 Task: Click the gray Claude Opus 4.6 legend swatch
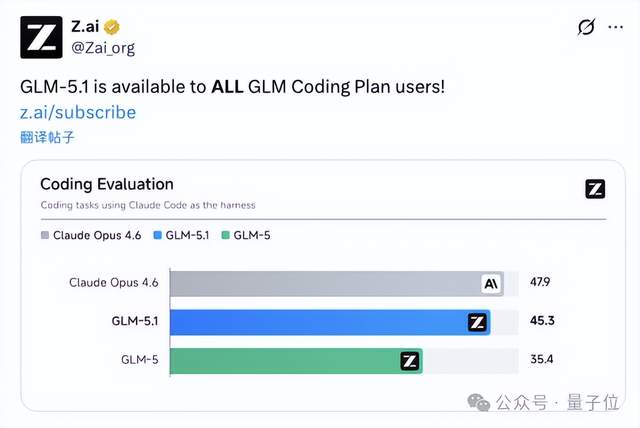click(x=45, y=236)
